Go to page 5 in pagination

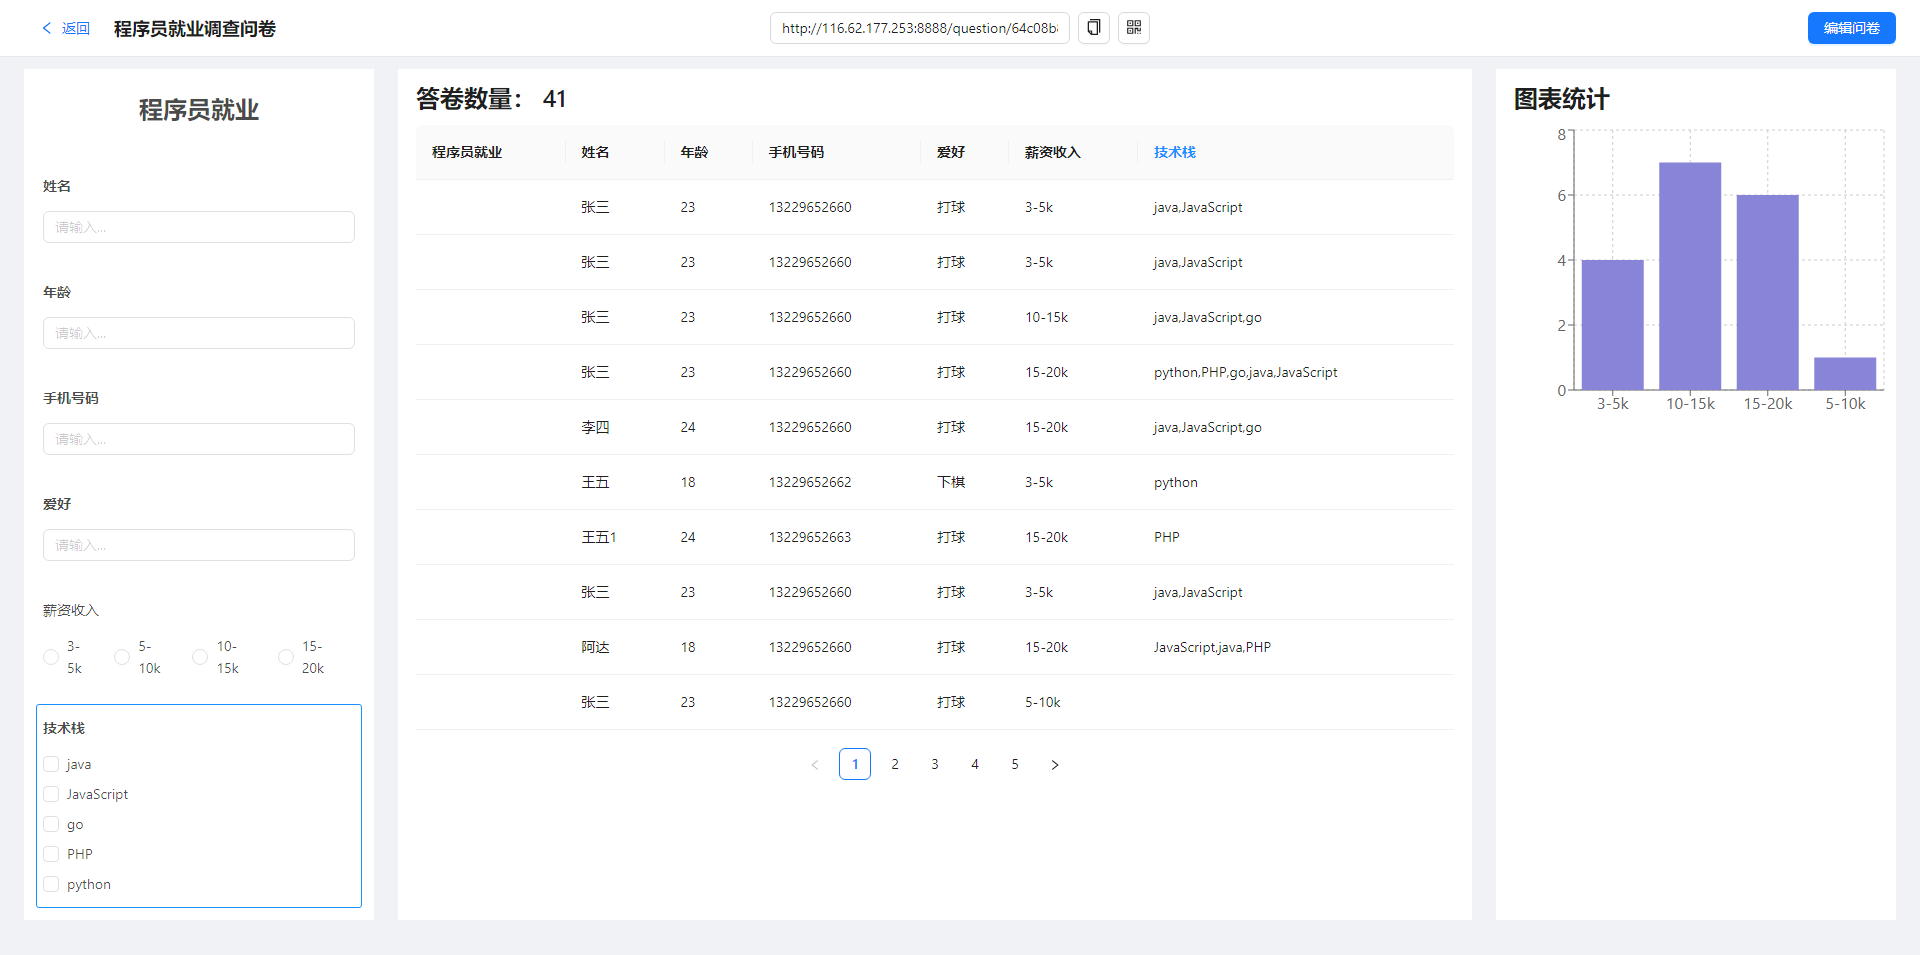click(x=1015, y=764)
